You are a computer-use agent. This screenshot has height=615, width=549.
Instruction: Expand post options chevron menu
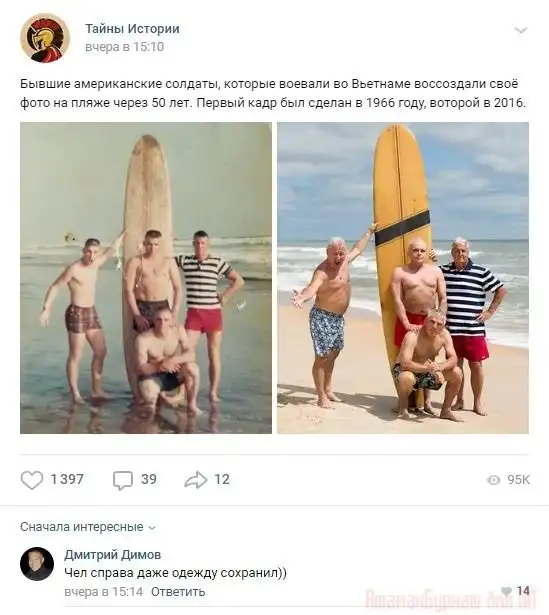click(520, 30)
